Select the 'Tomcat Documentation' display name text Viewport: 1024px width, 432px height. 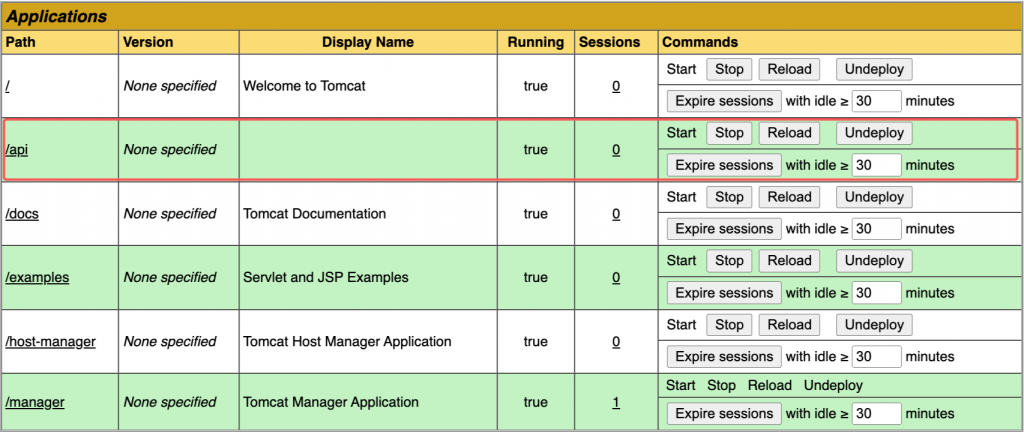point(314,214)
